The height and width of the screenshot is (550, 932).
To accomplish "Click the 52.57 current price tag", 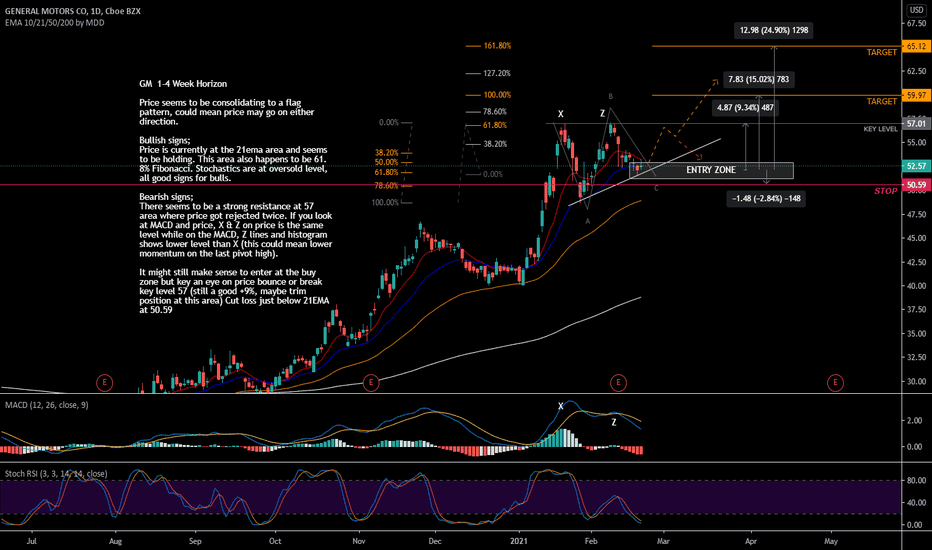I will [916, 166].
